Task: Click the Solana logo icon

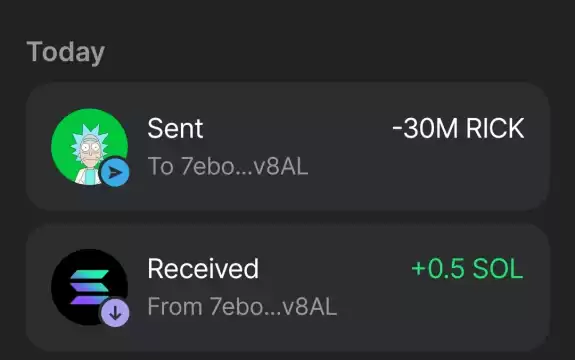Action: [89, 287]
